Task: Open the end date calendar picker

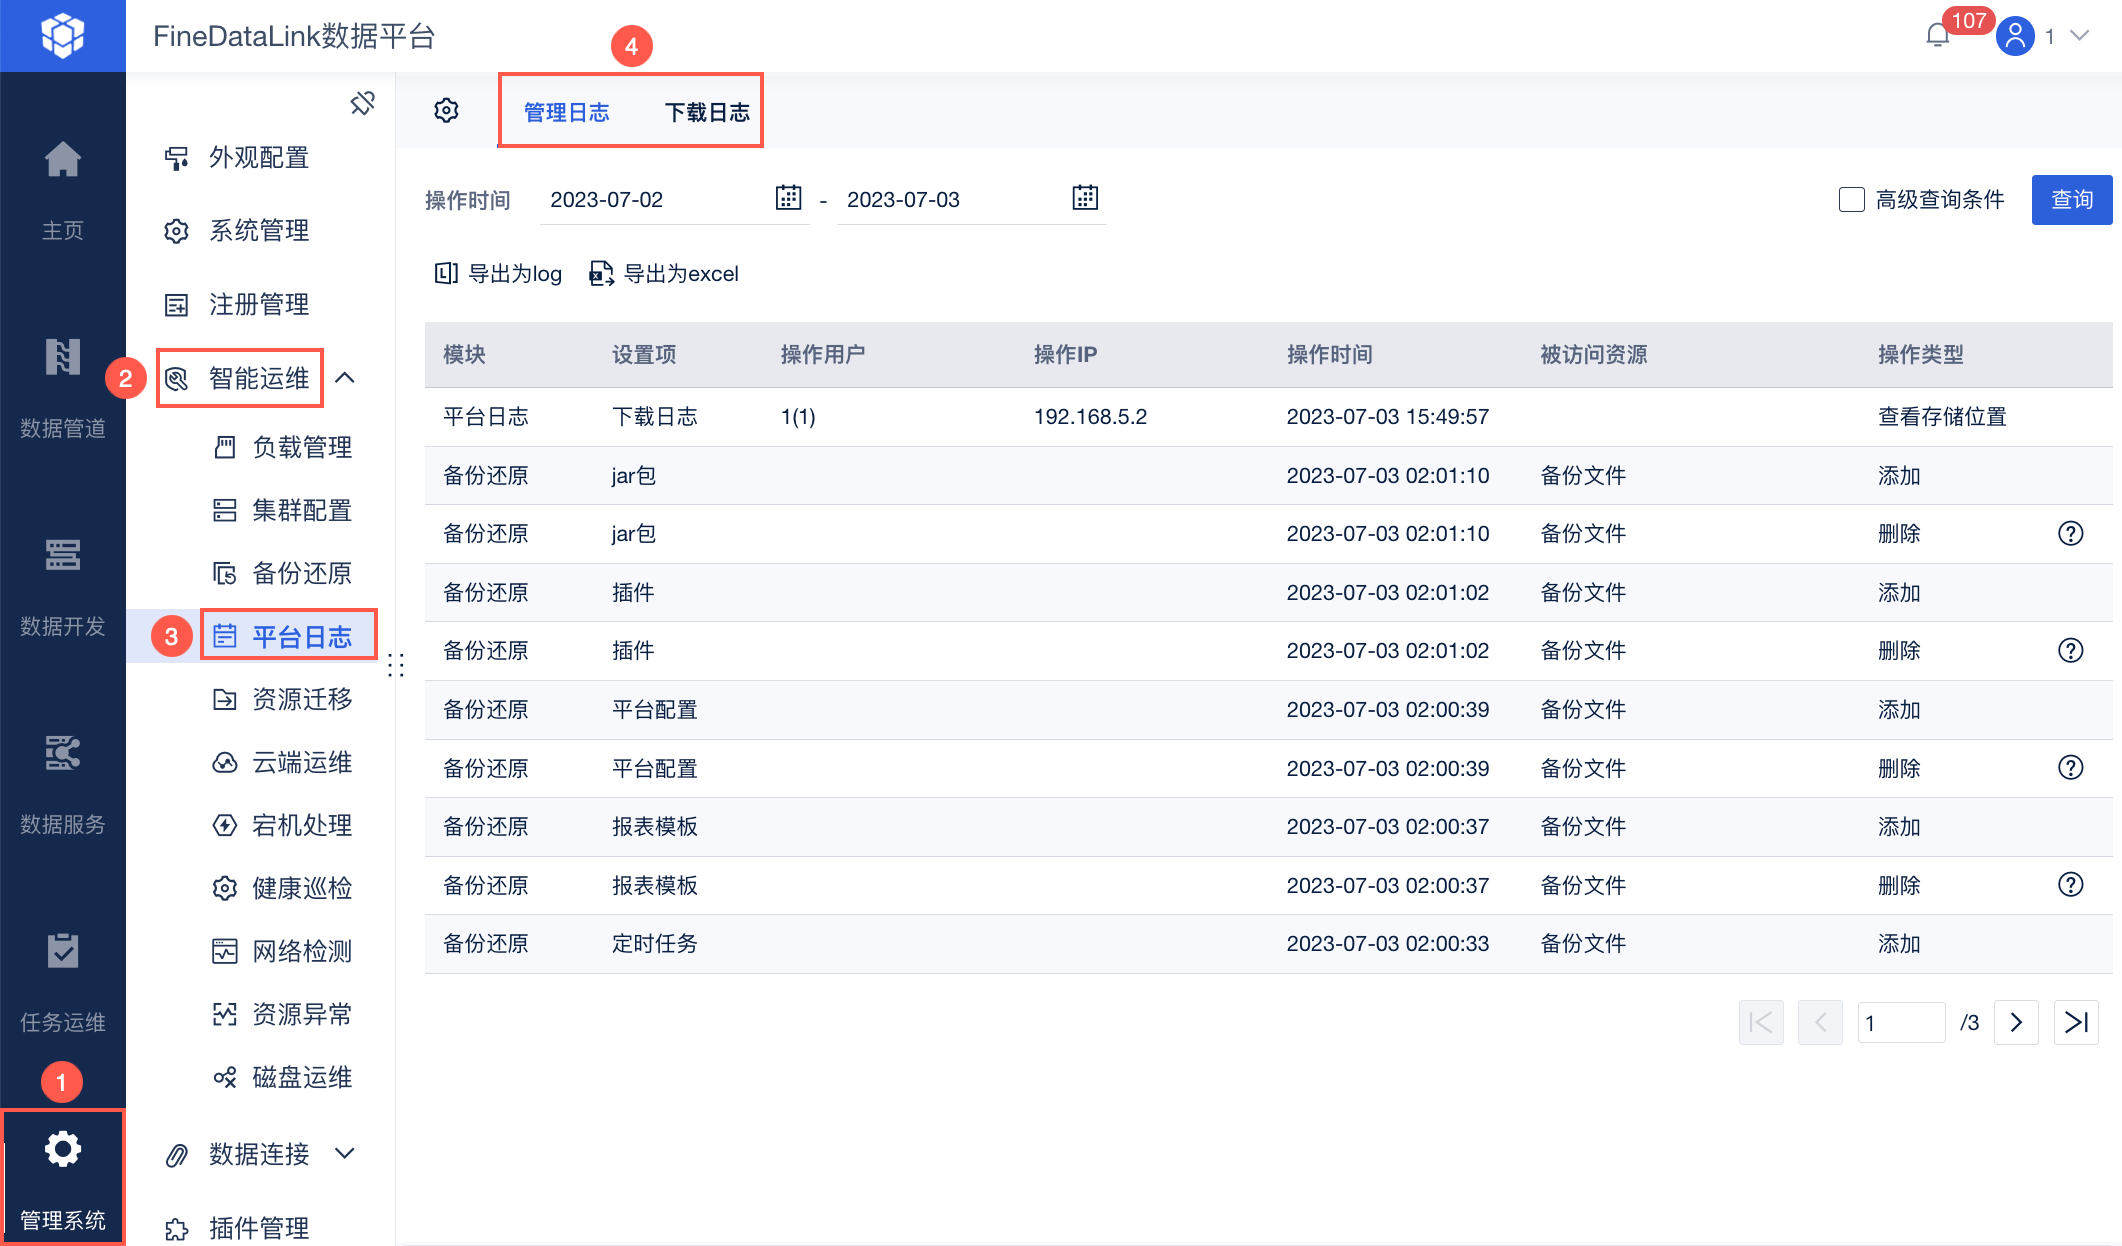Action: tap(1084, 198)
